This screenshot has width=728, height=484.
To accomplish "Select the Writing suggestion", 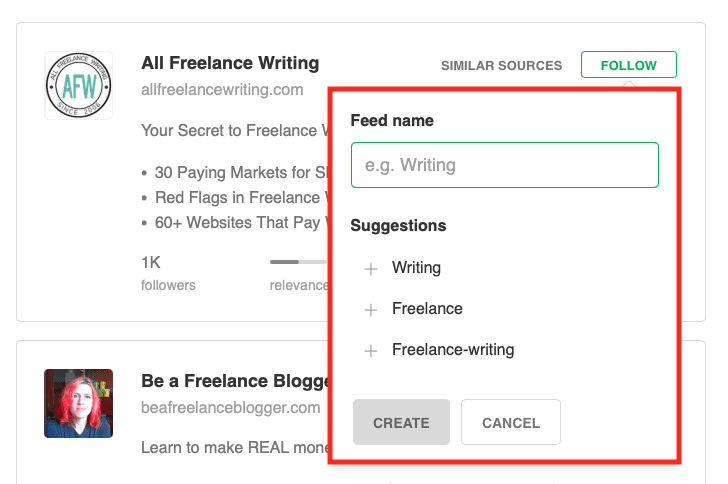I will tap(416, 268).
